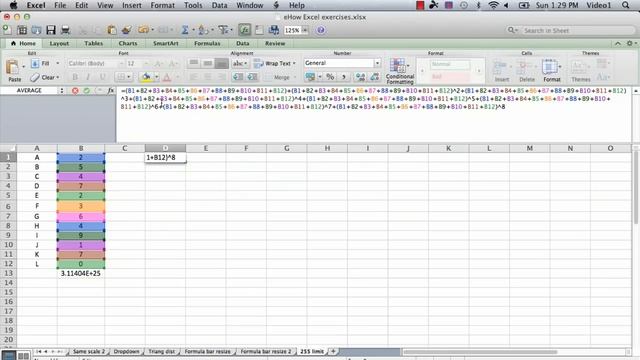Click the Filter funnel toolbar icon
640x360 pixels.
point(223,30)
